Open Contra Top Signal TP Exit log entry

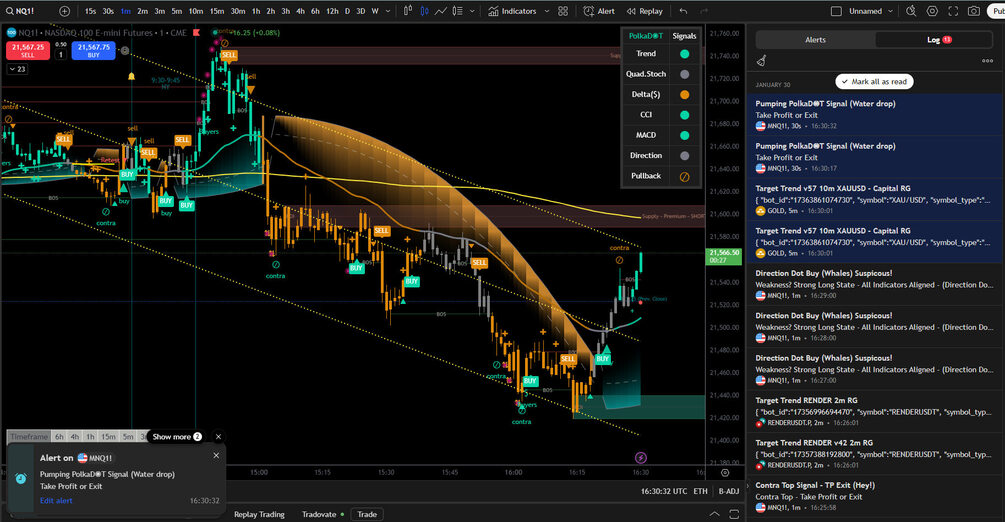[875, 496]
